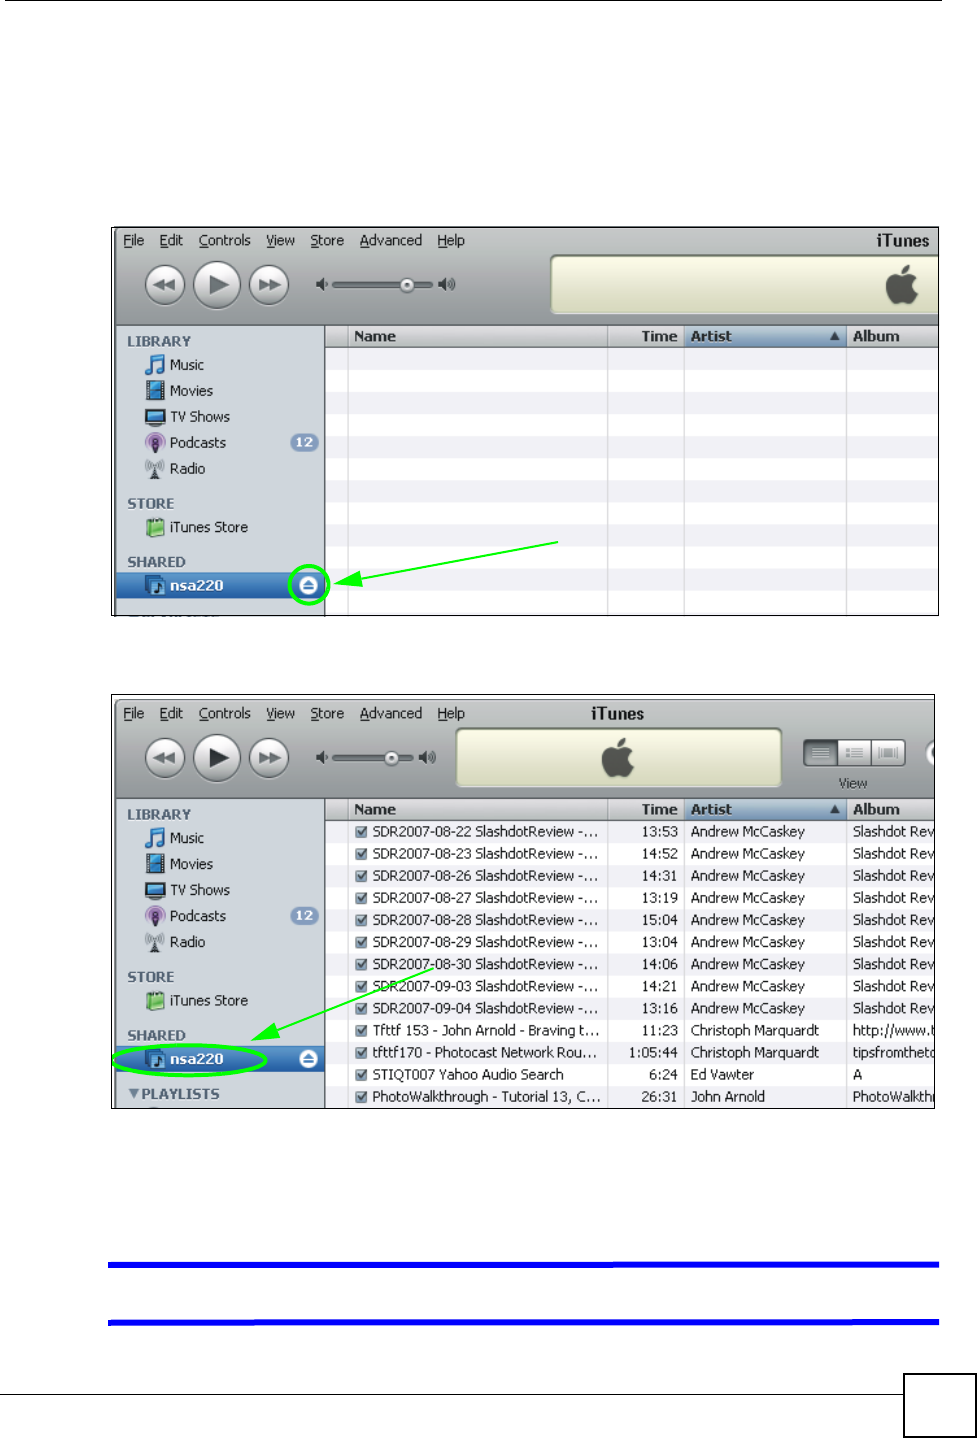977x1438 pixels.
Task: Click the Ed Vawter artist cell
Action: coord(722,1074)
